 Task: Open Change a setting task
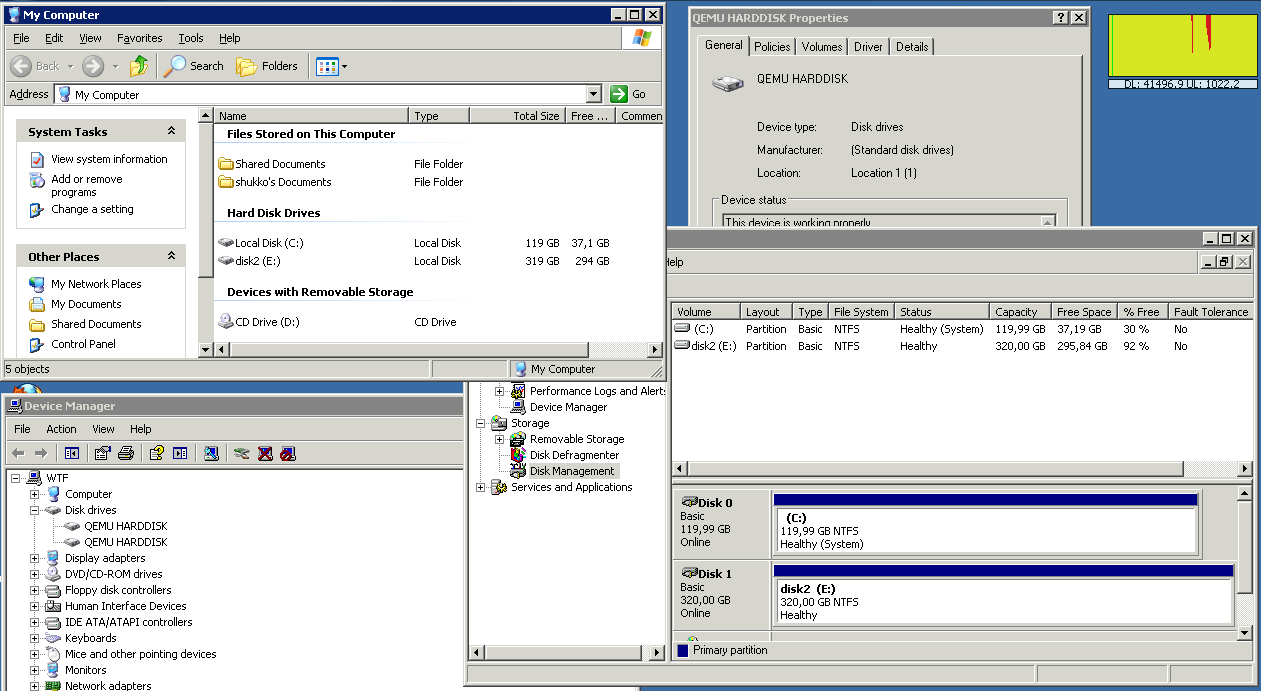[92, 209]
